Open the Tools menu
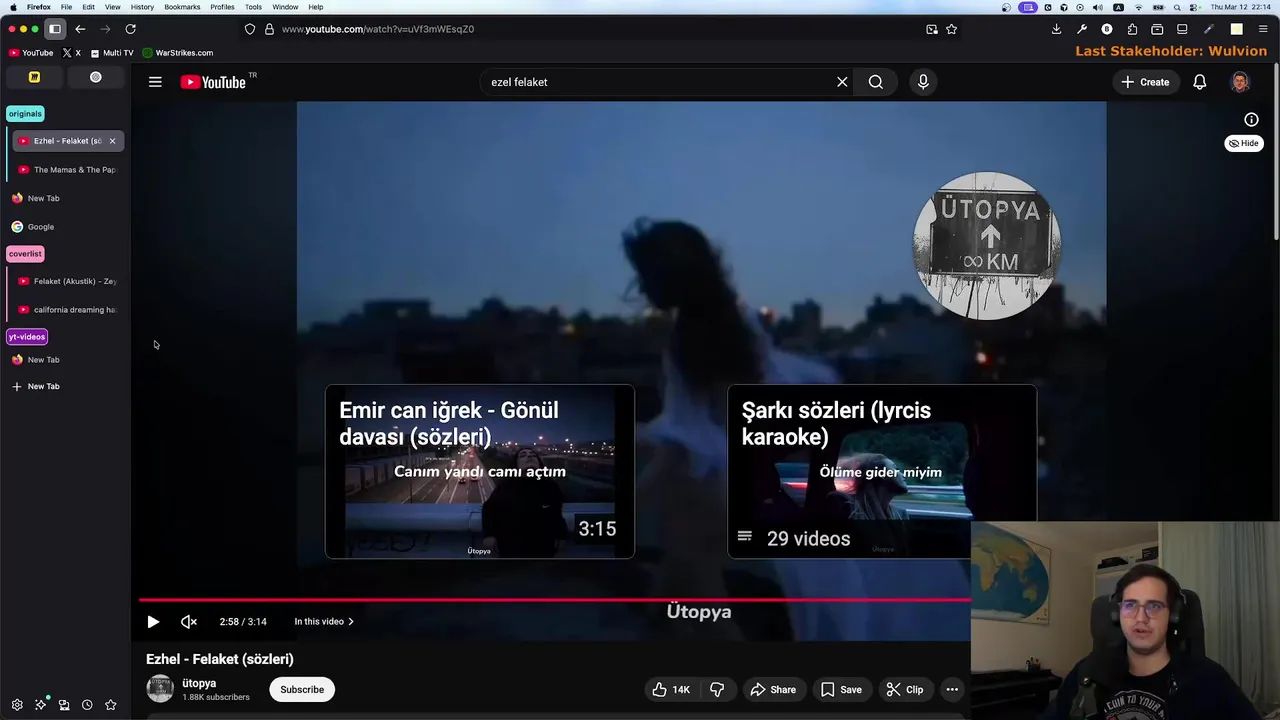Screen dimensions: 1280x720 tap(253, 7)
